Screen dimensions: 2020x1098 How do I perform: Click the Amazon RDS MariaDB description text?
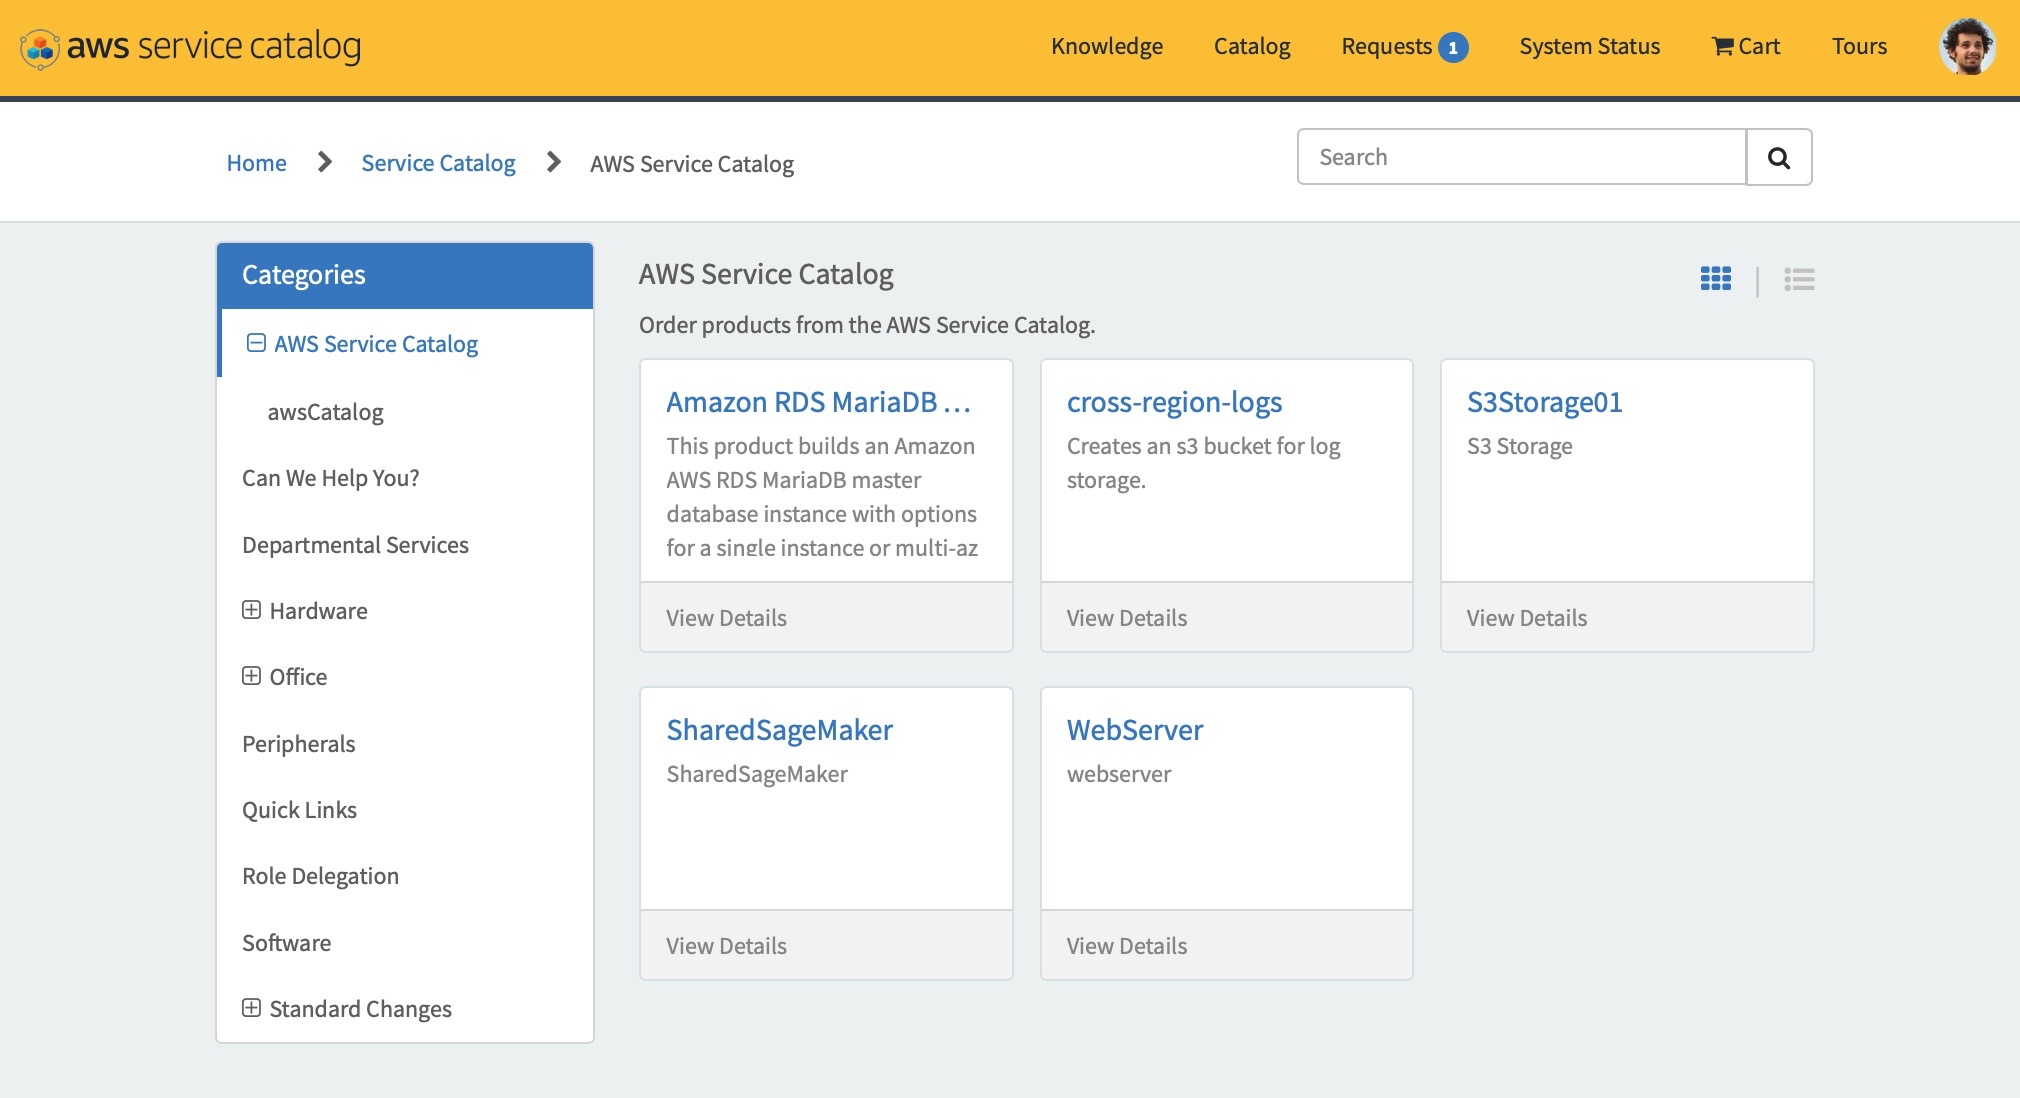822,497
